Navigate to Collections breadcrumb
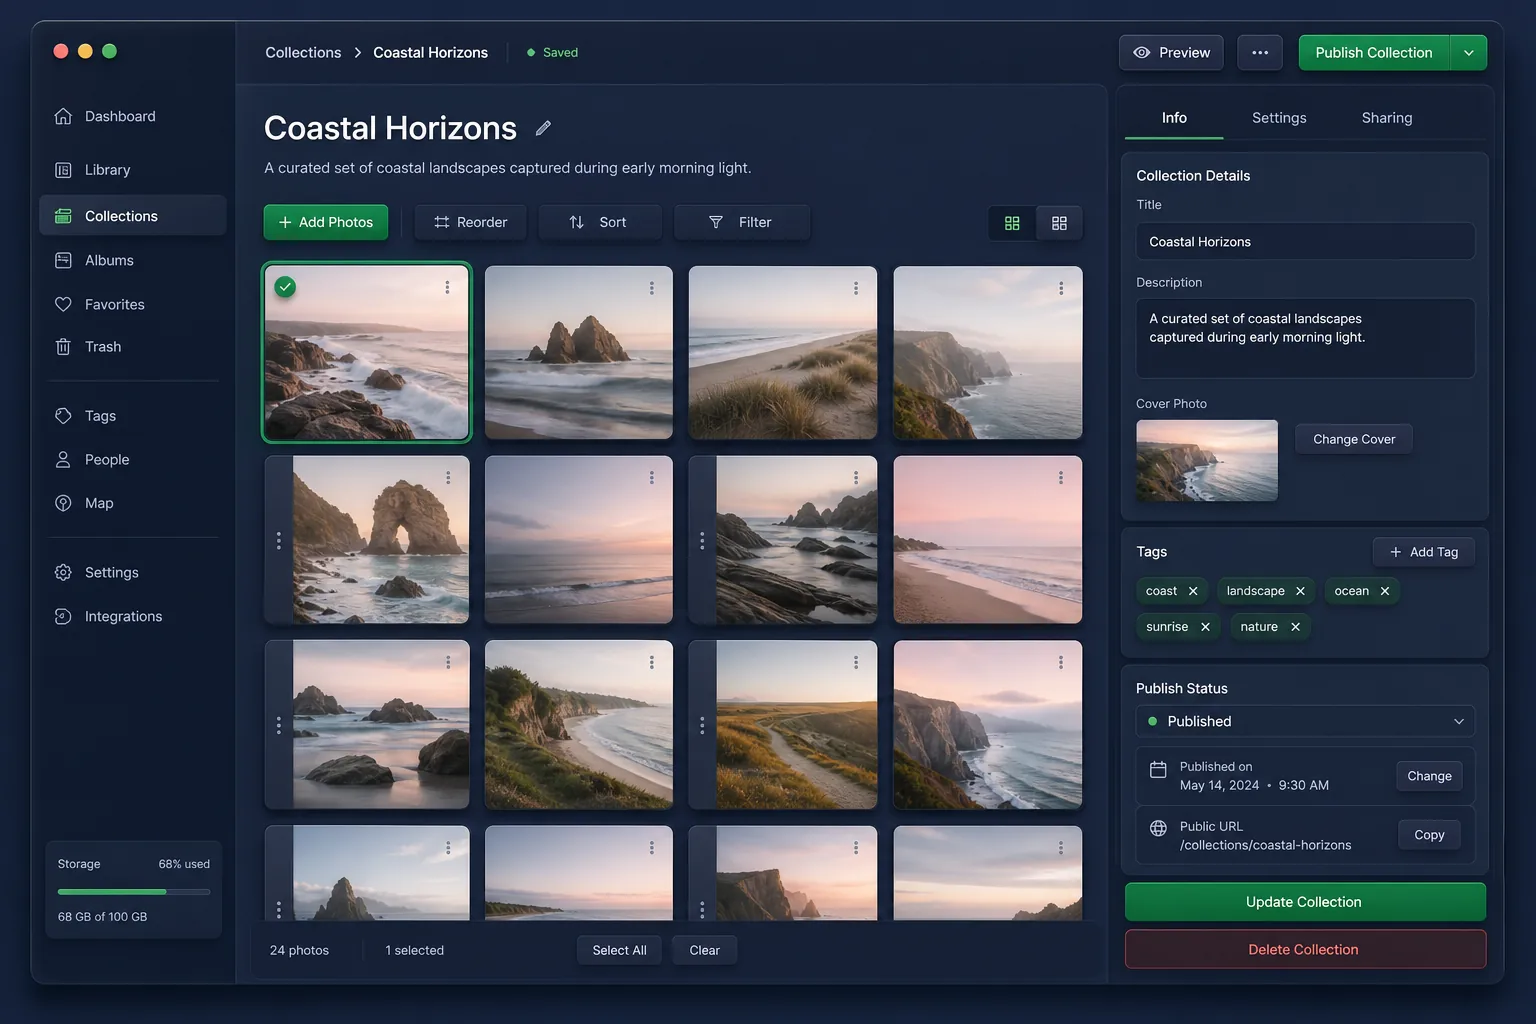Image resolution: width=1536 pixels, height=1024 pixels. 303,53
